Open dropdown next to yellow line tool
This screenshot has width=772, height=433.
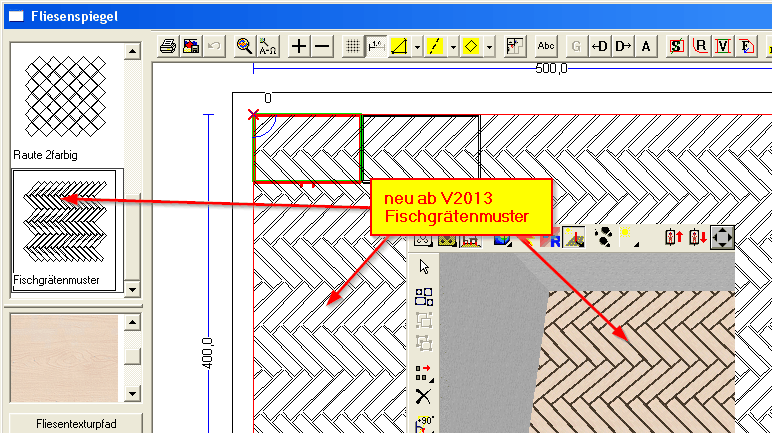(453, 46)
